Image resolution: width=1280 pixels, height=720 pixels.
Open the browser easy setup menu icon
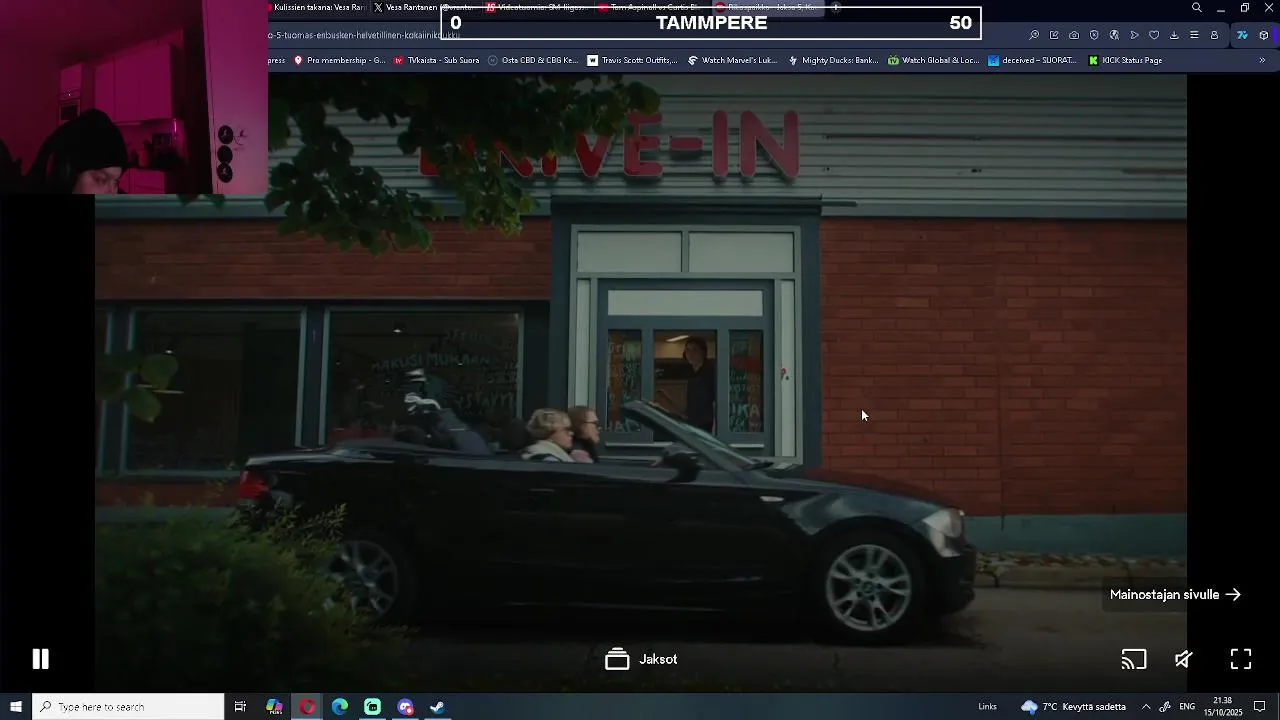pyautogui.click(x=1194, y=35)
